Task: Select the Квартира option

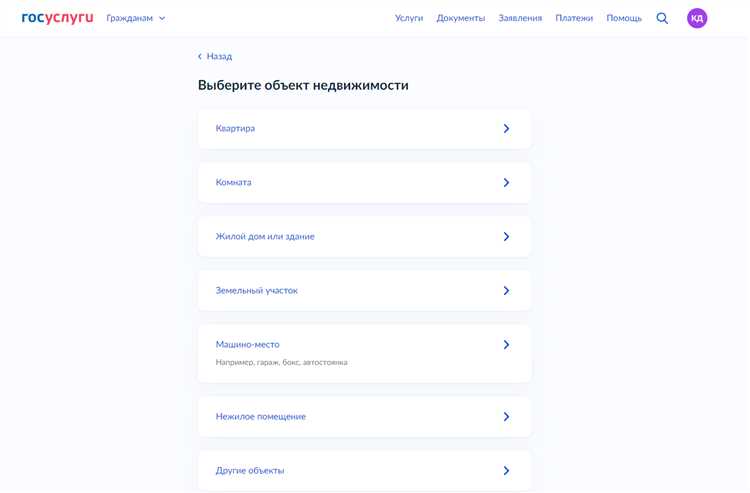Action: click(364, 129)
